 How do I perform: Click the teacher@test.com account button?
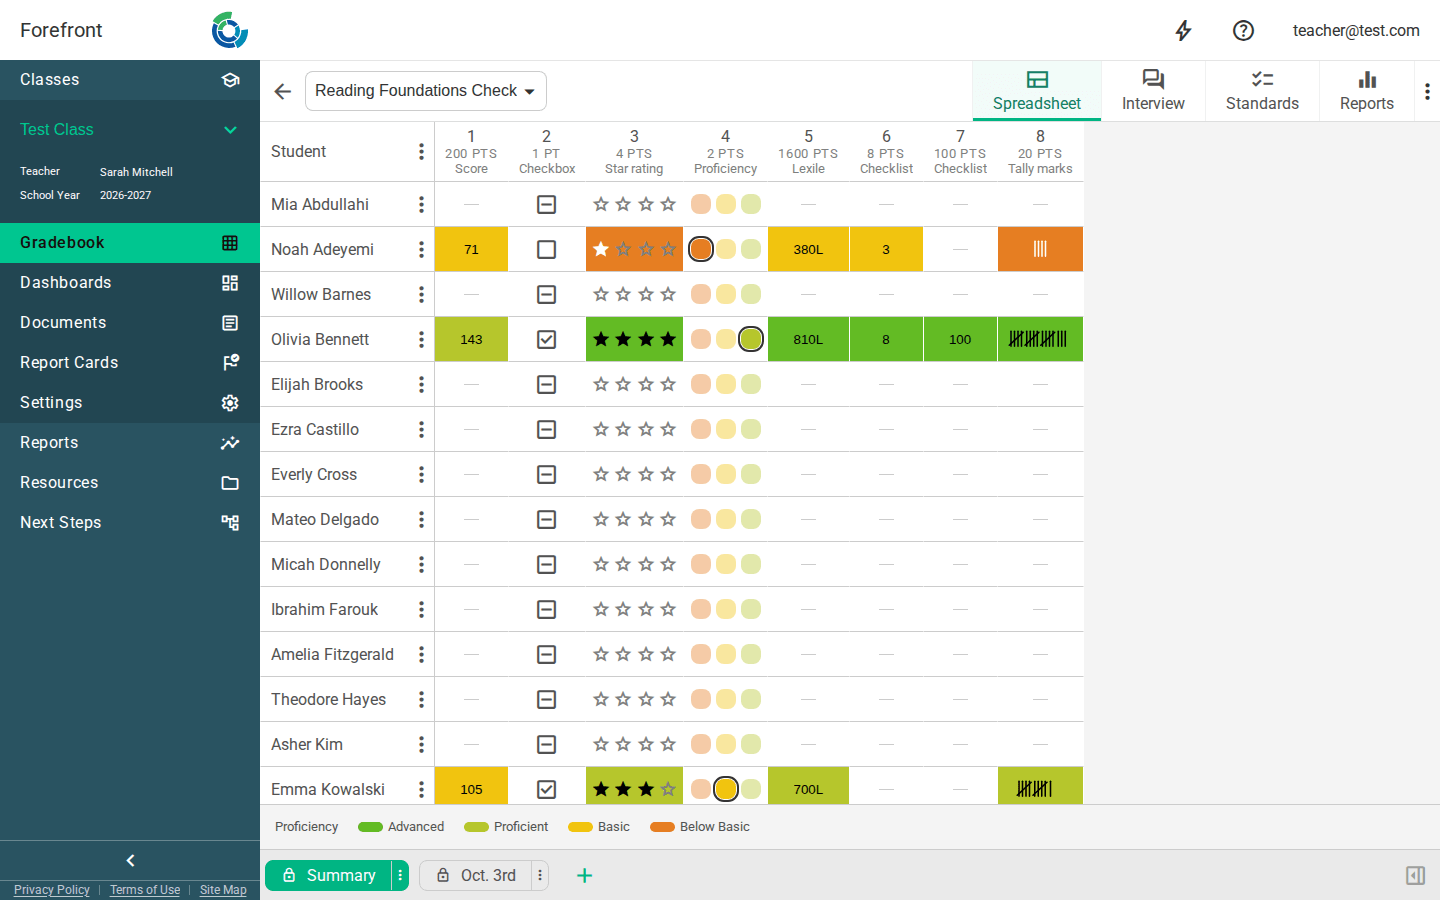point(1356,31)
